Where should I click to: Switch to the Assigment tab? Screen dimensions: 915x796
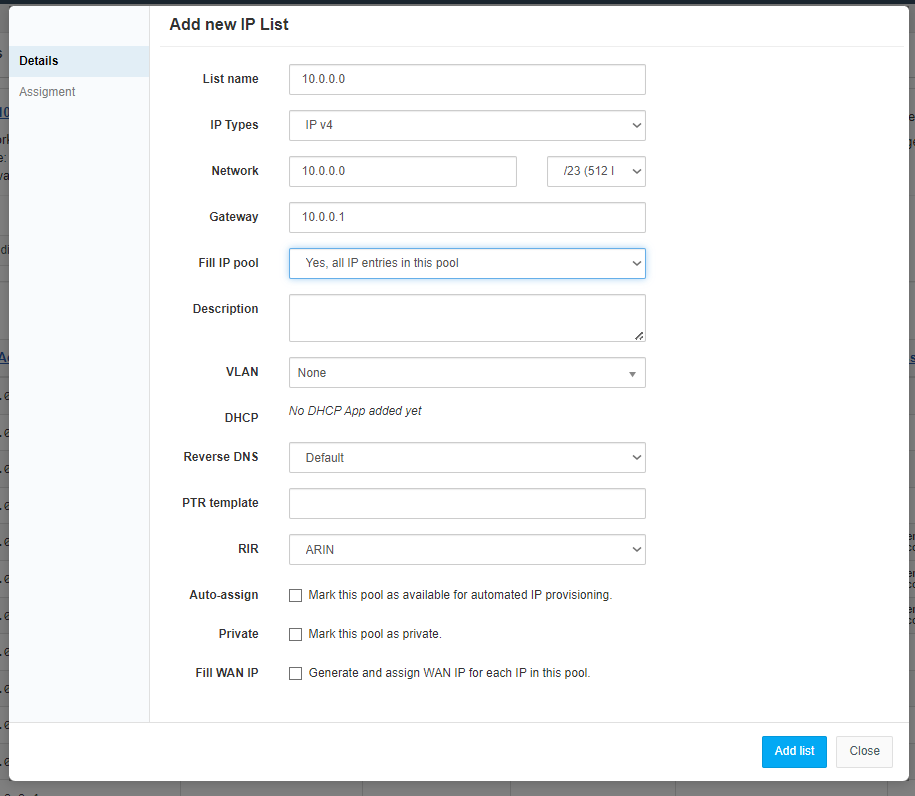click(47, 92)
